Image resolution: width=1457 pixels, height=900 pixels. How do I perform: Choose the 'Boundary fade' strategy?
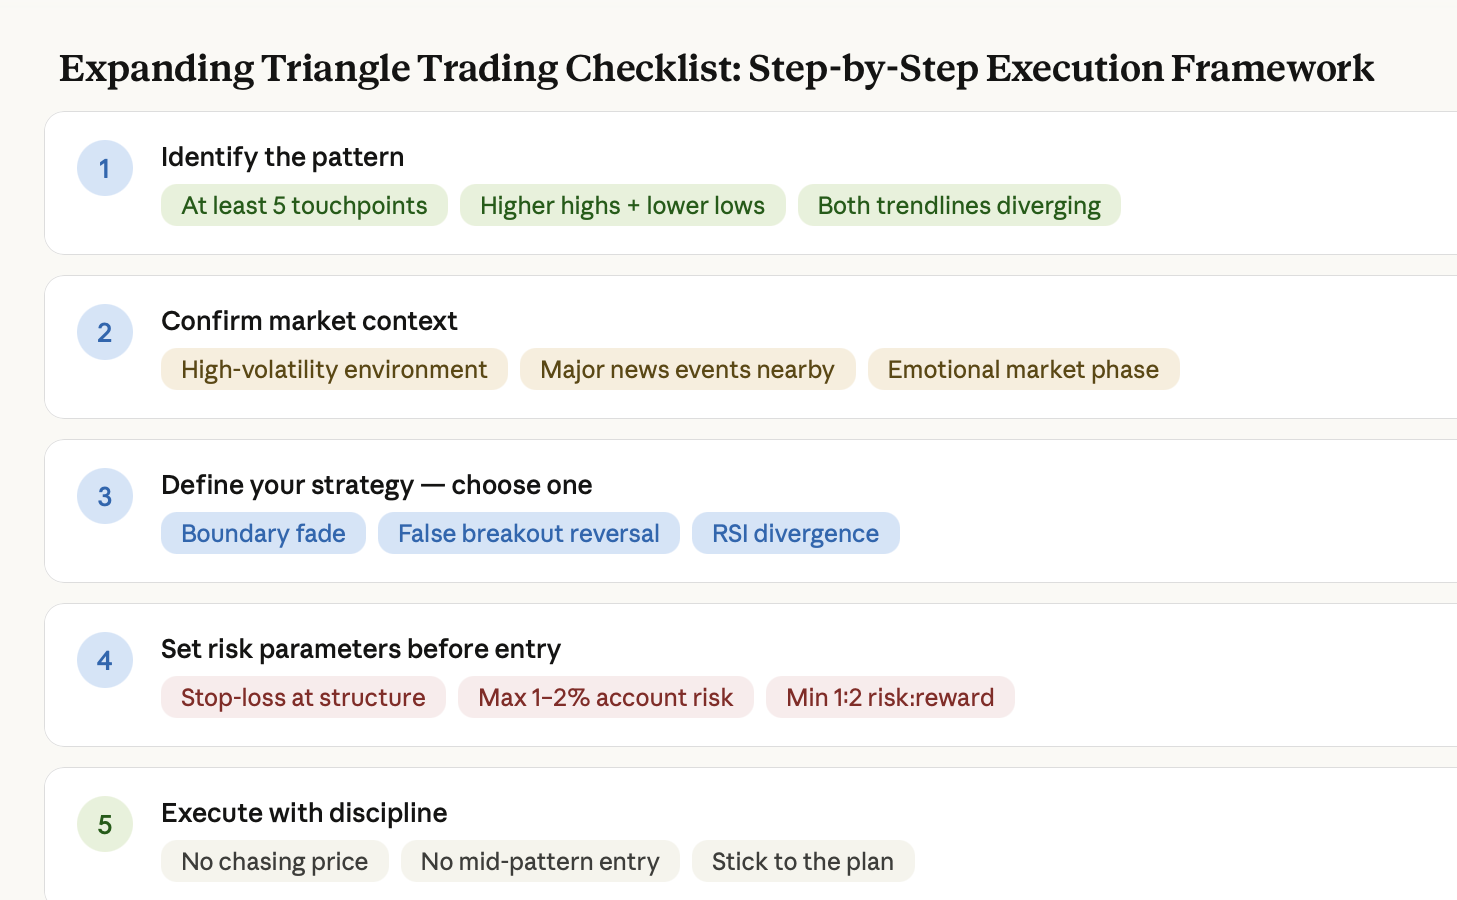(x=263, y=533)
